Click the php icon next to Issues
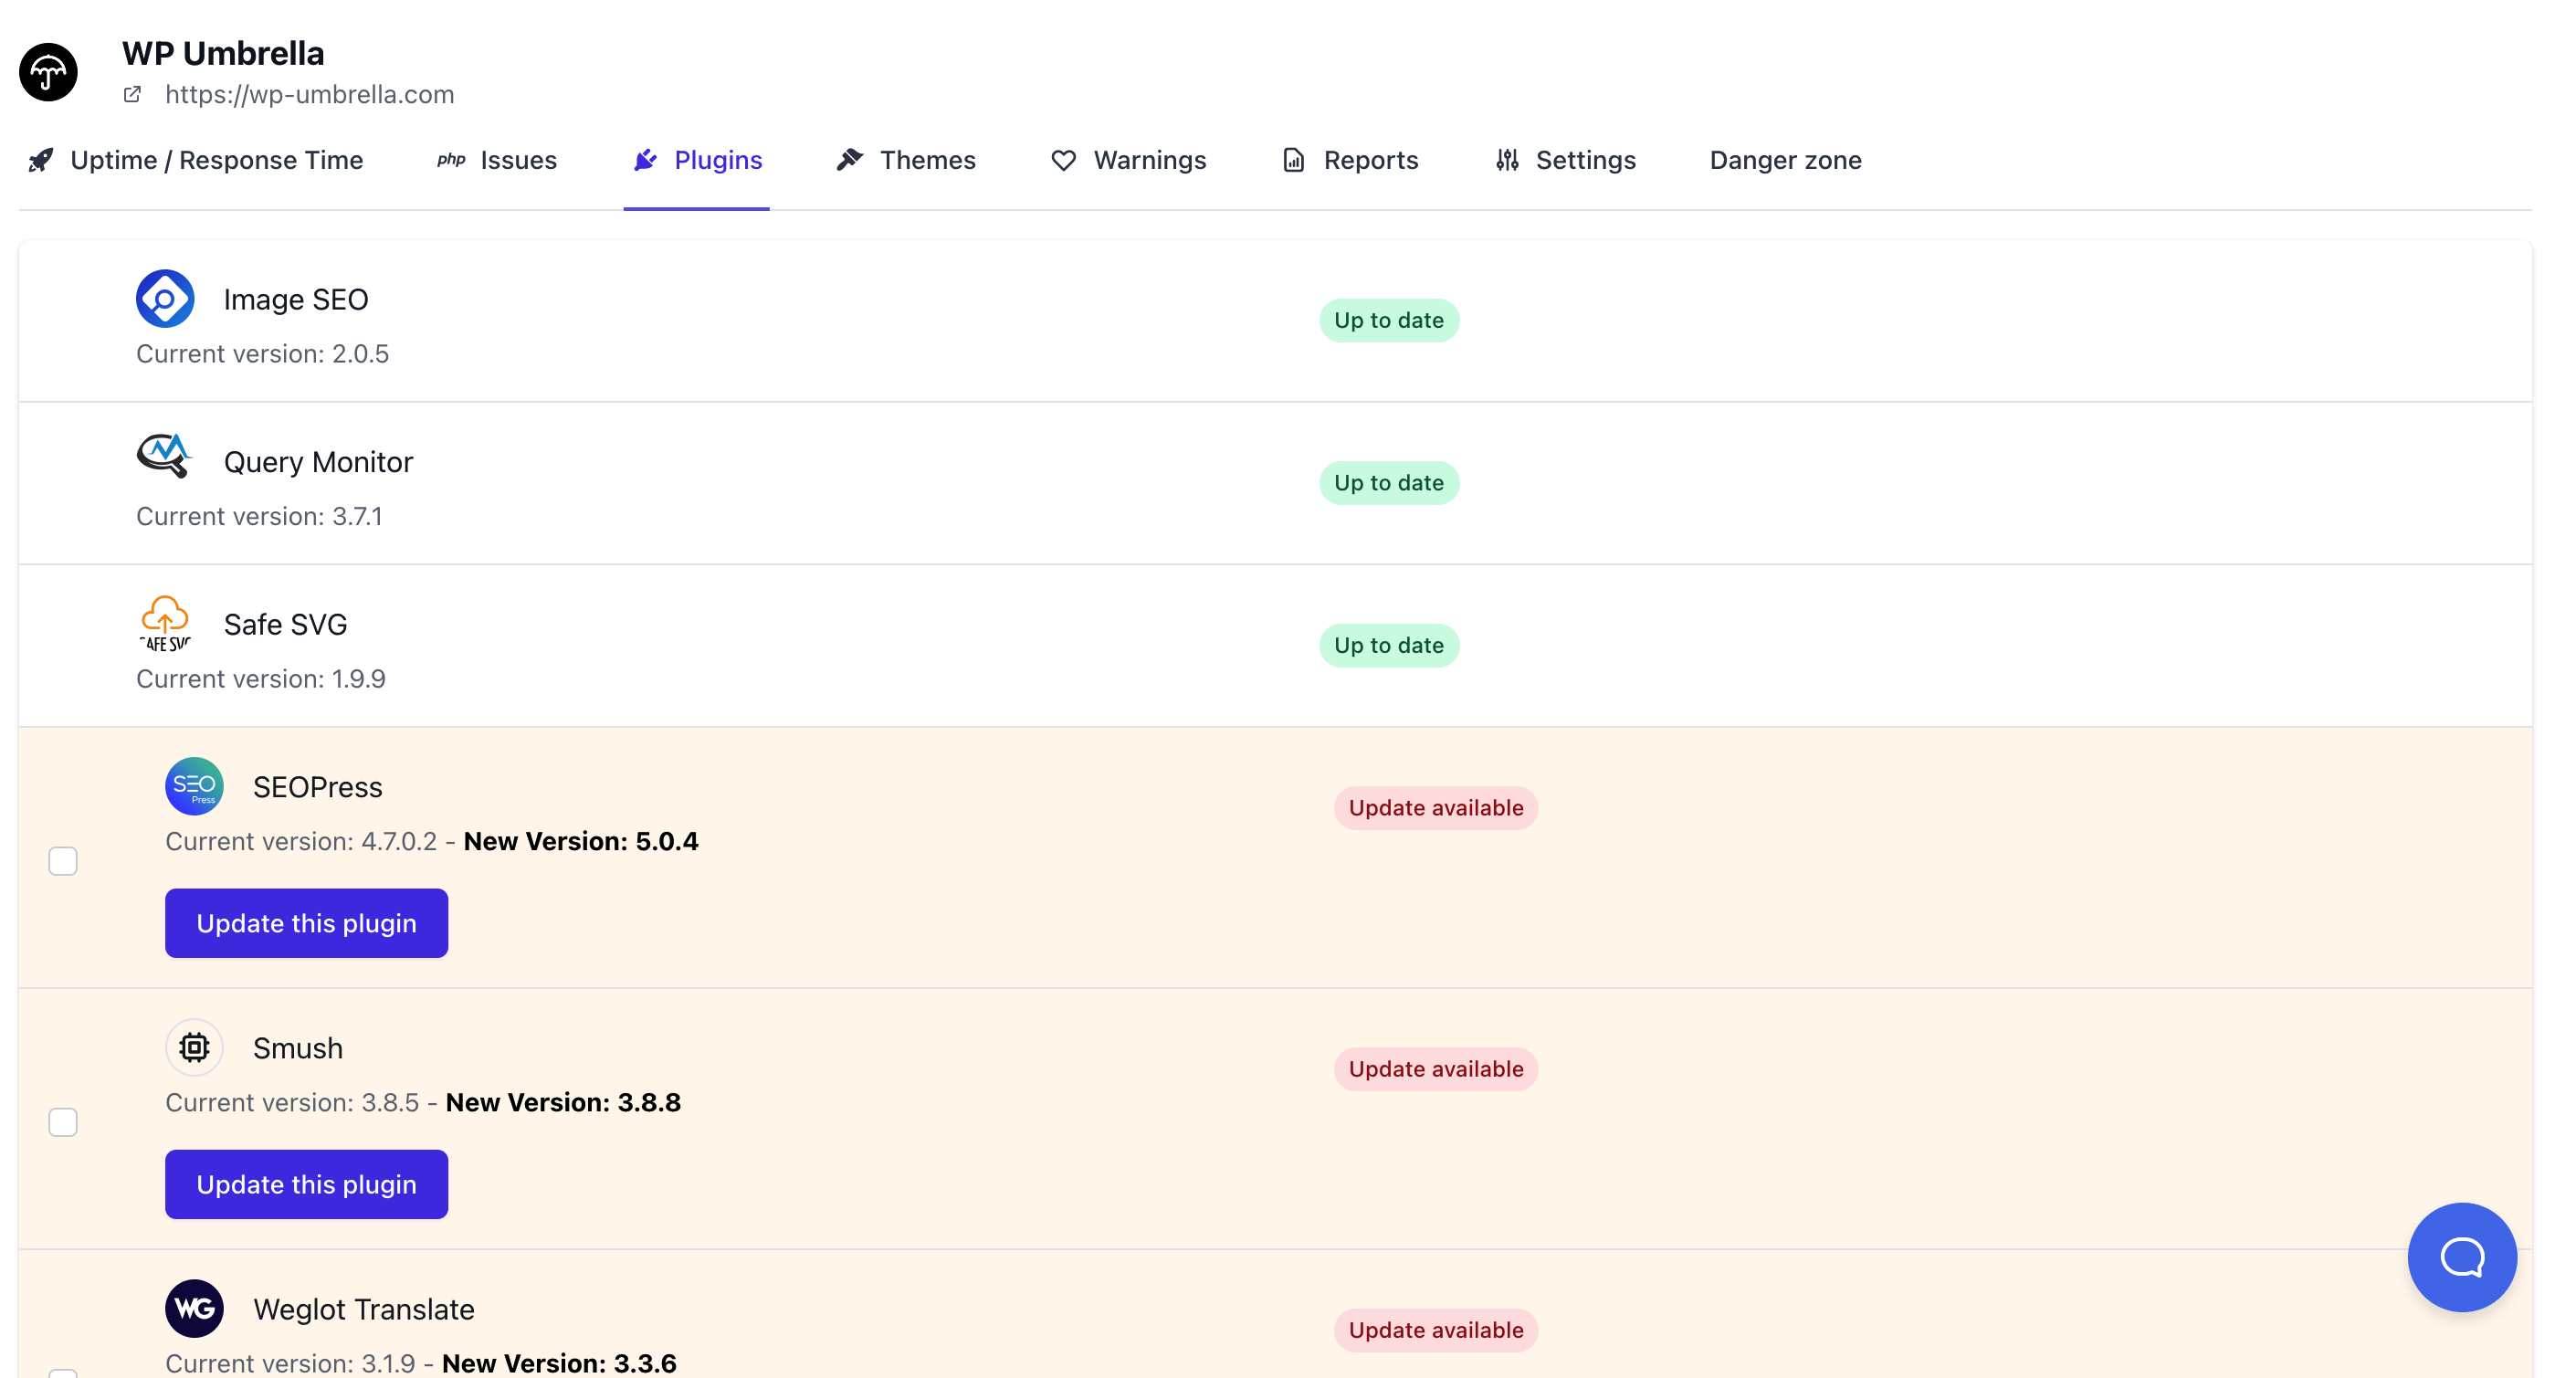 pyautogui.click(x=451, y=160)
